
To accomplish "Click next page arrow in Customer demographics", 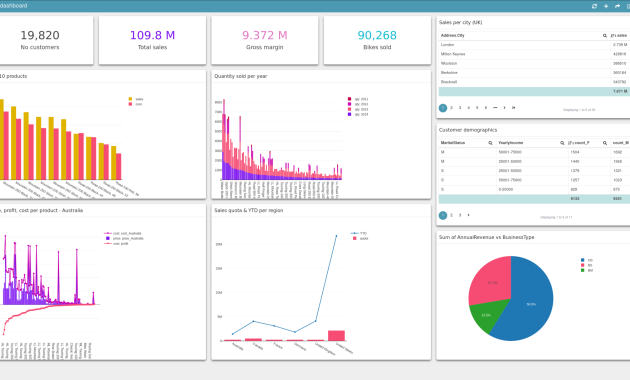I will click(468, 215).
